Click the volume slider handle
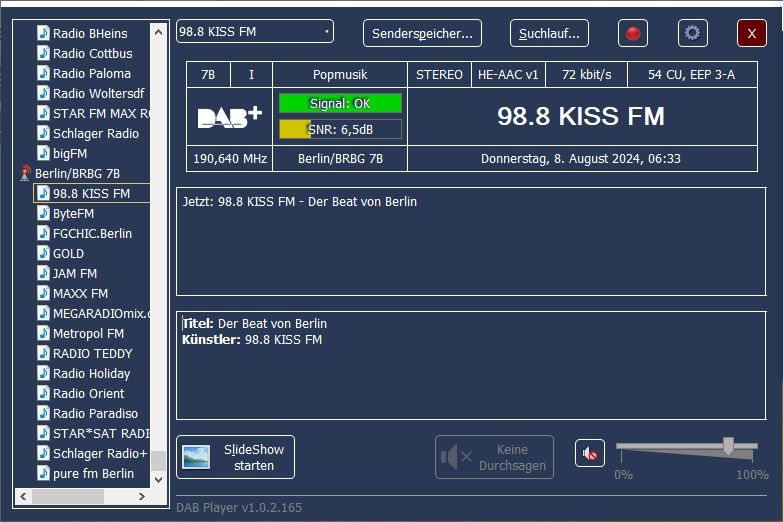The height and width of the screenshot is (522, 783). (728, 446)
